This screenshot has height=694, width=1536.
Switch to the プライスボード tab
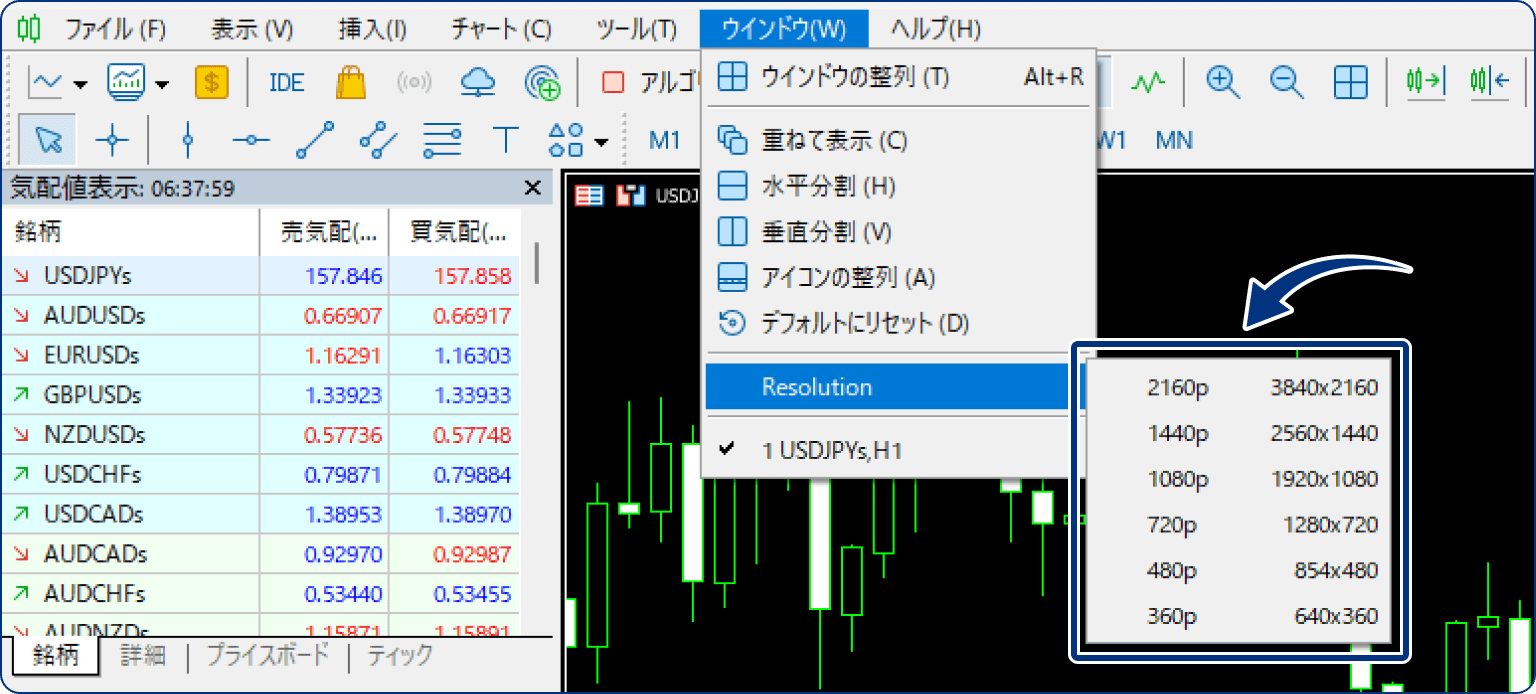pyautogui.click(x=267, y=656)
